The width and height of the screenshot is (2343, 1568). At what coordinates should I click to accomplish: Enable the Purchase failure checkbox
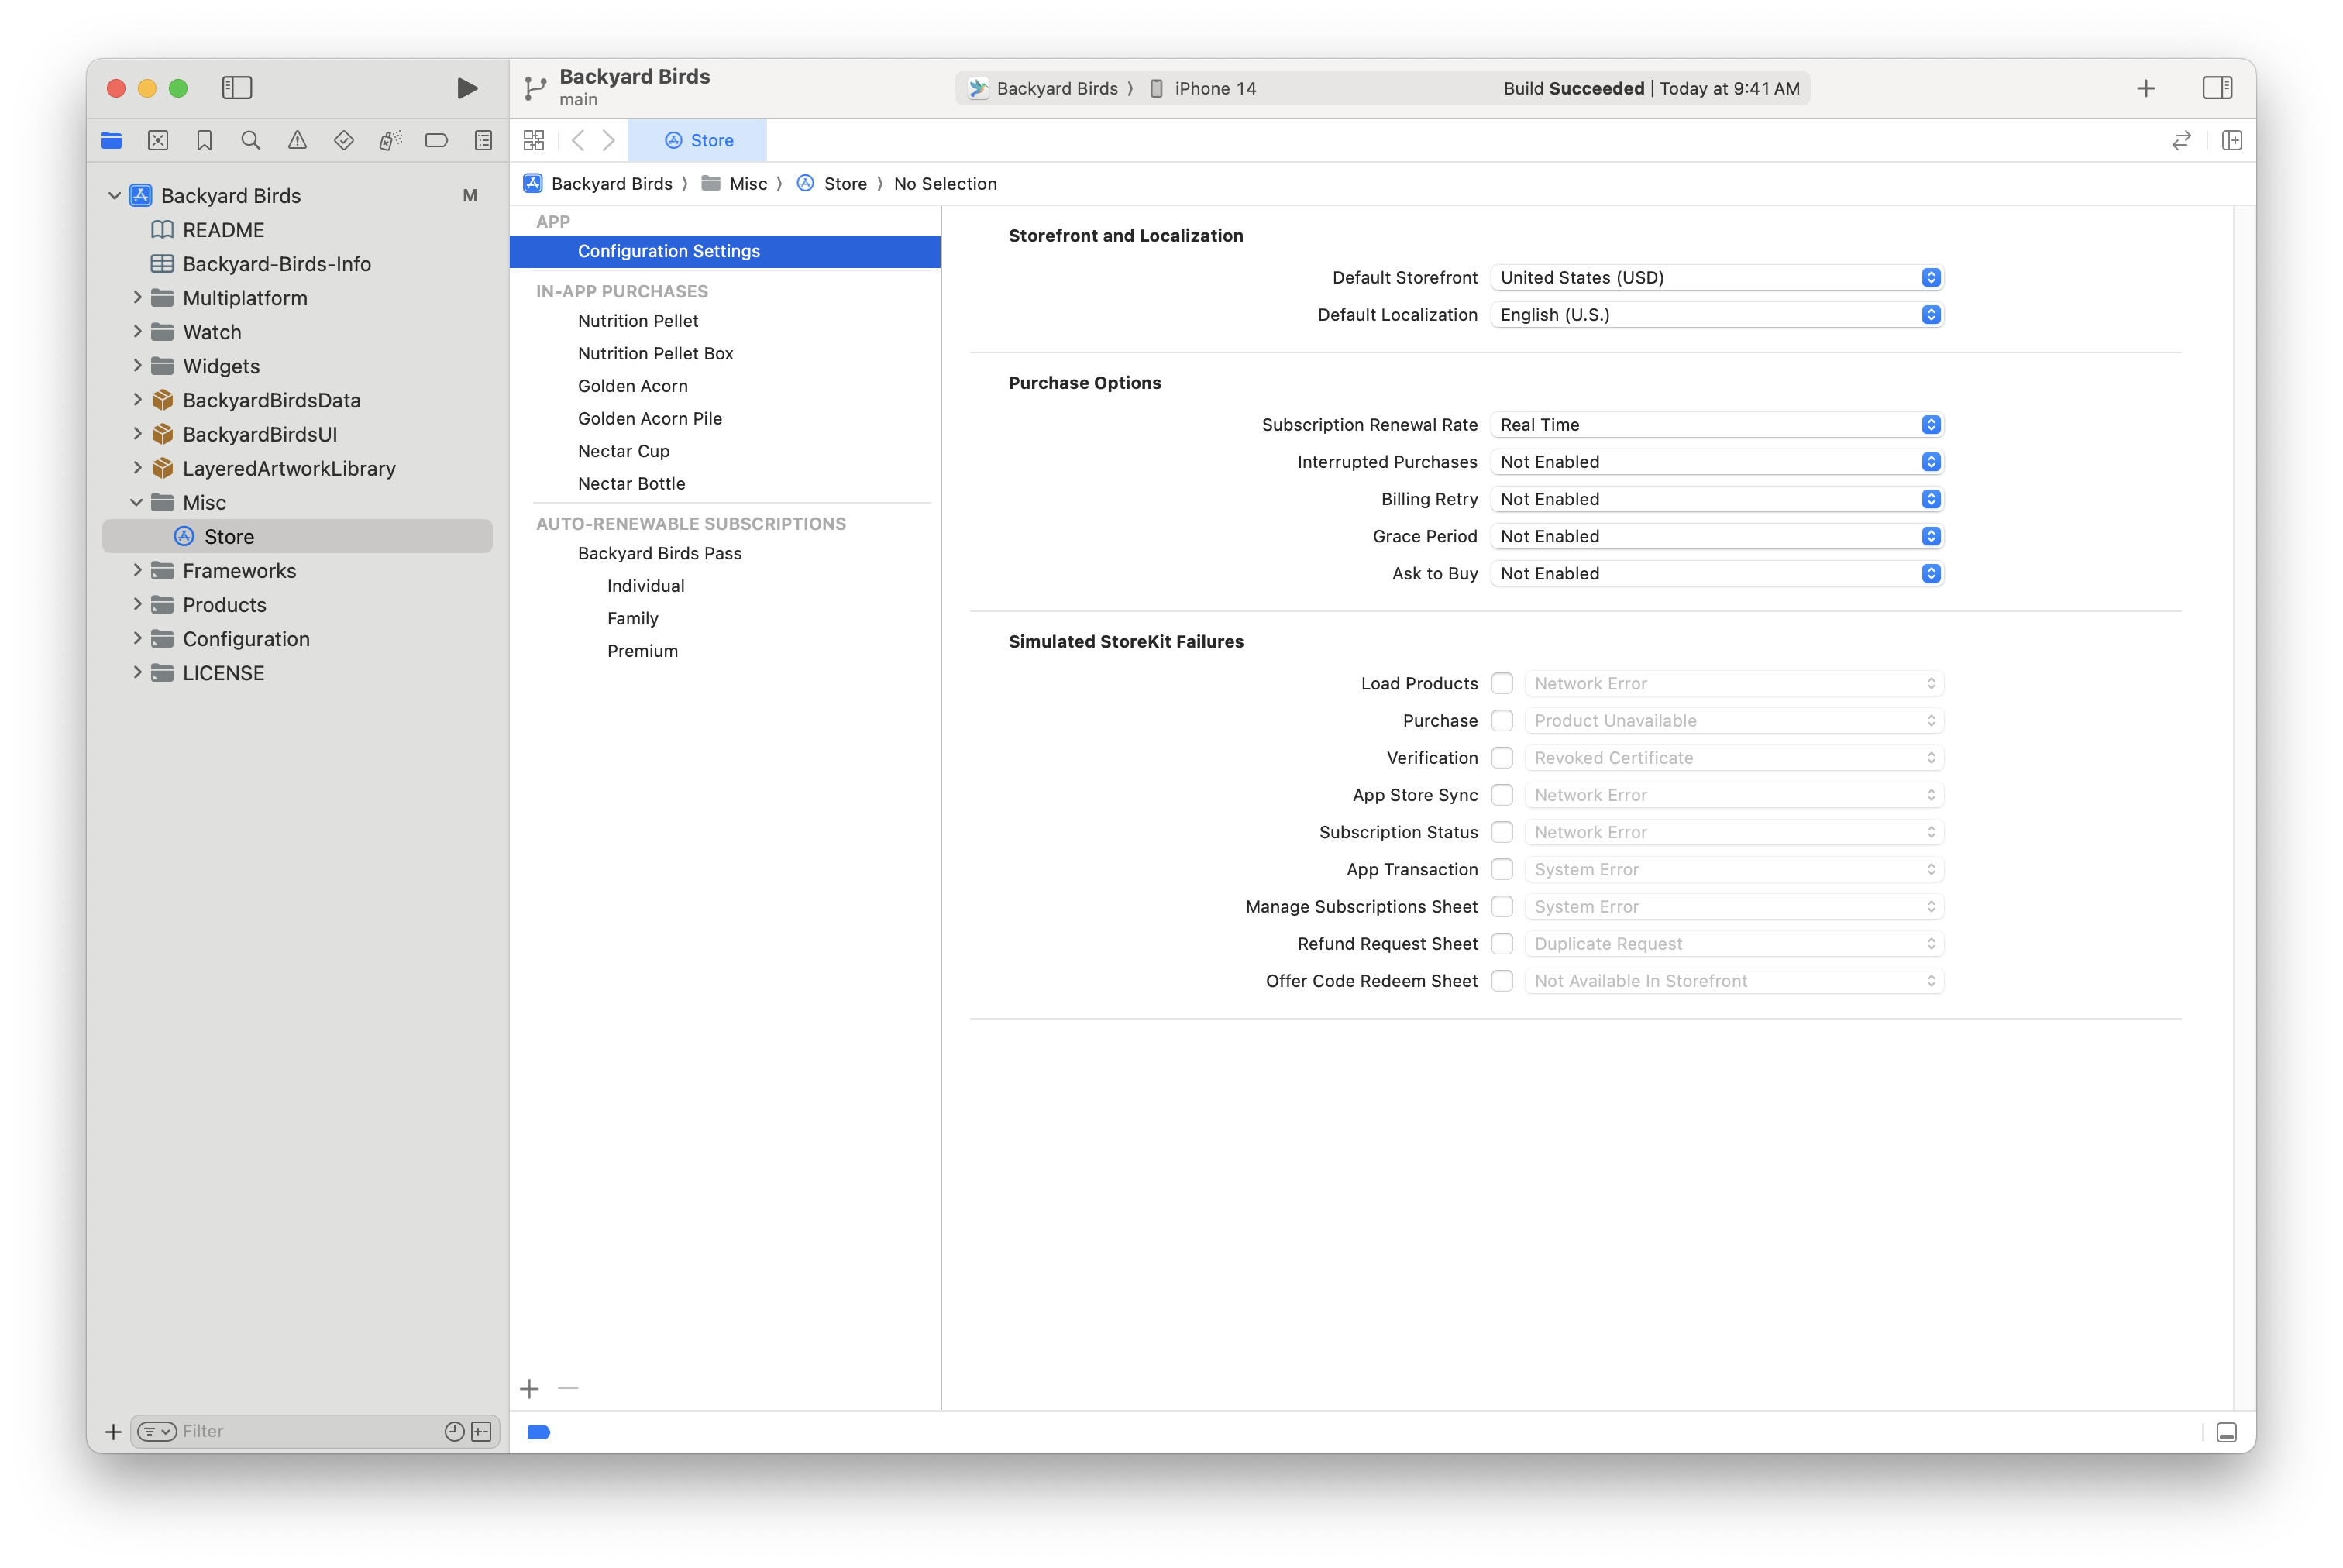[1501, 720]
